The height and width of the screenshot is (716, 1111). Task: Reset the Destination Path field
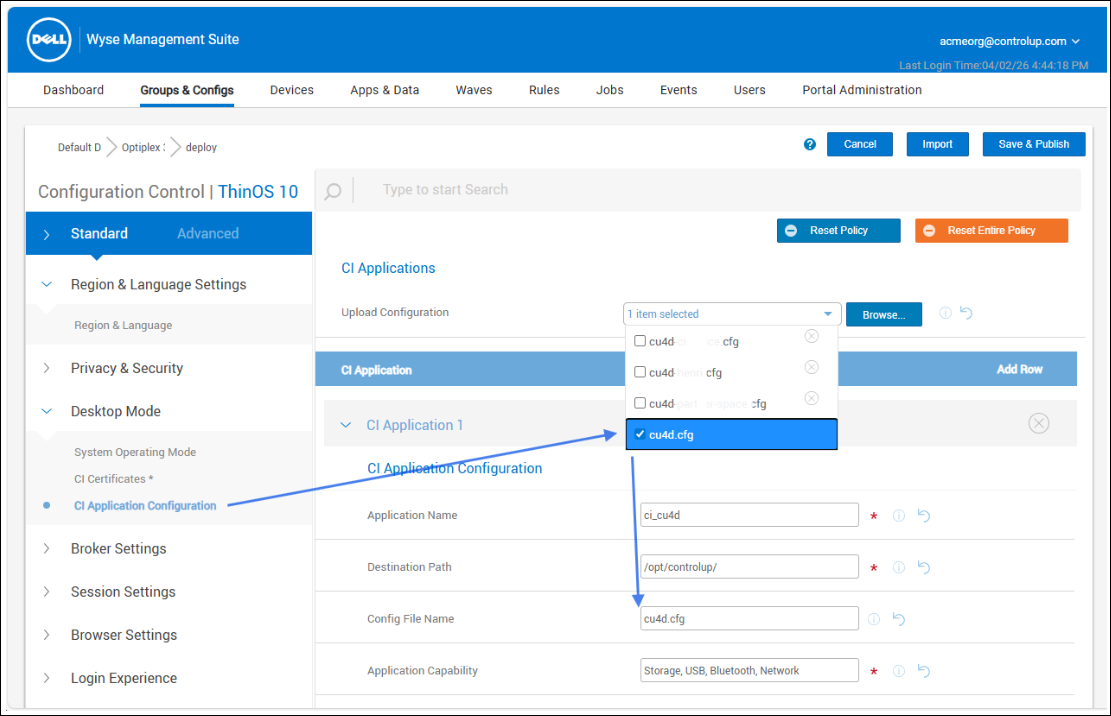pos(924,567)
